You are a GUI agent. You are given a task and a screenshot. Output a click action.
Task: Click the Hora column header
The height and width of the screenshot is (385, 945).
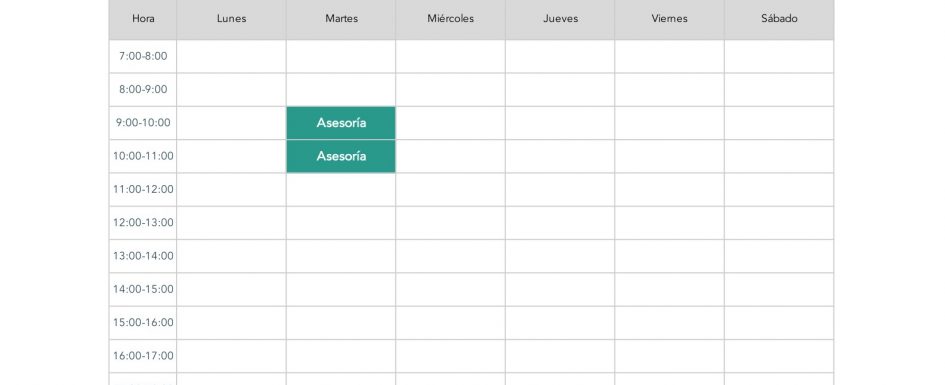pyautogui.click(x=143, y=19)
